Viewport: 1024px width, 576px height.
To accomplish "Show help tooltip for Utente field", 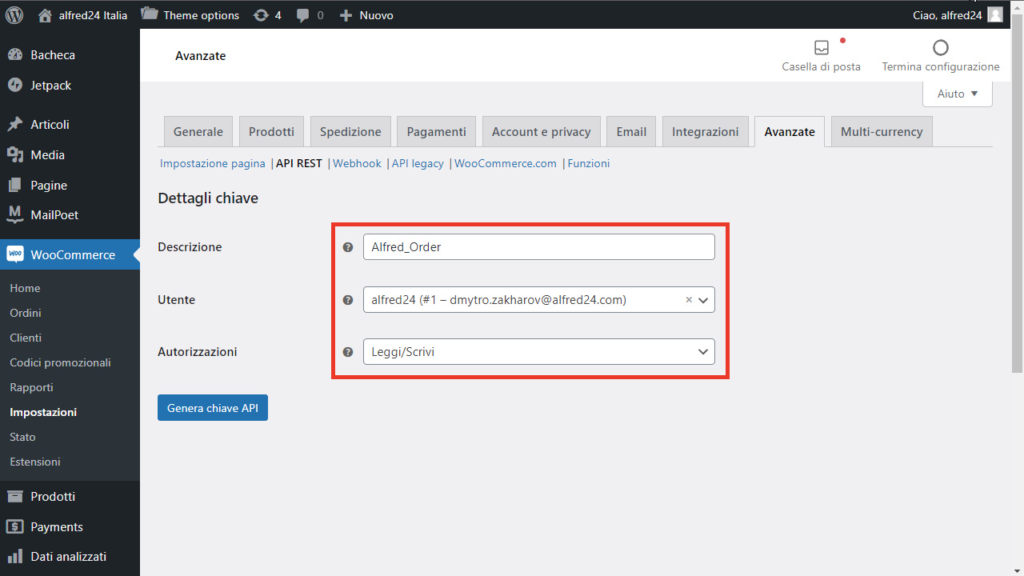I will (x=348, y=300).
